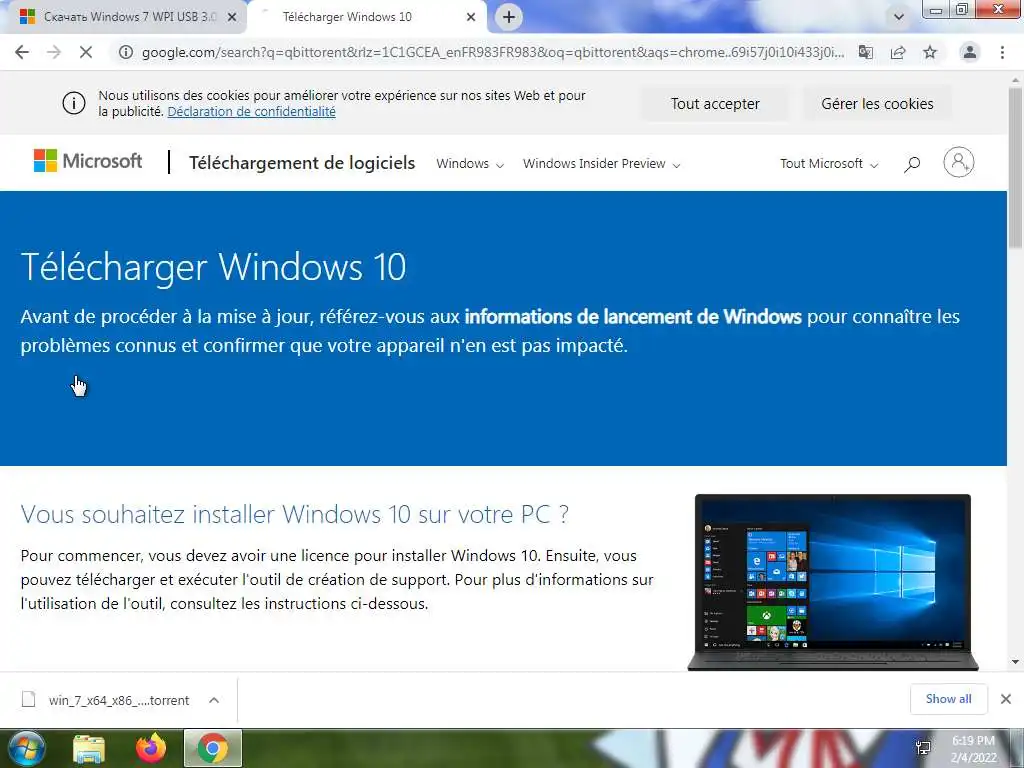This screenshot has width=1024, height=768.
Task: Close the Windows 7 WPI USB tab
Action: [232, 17]
